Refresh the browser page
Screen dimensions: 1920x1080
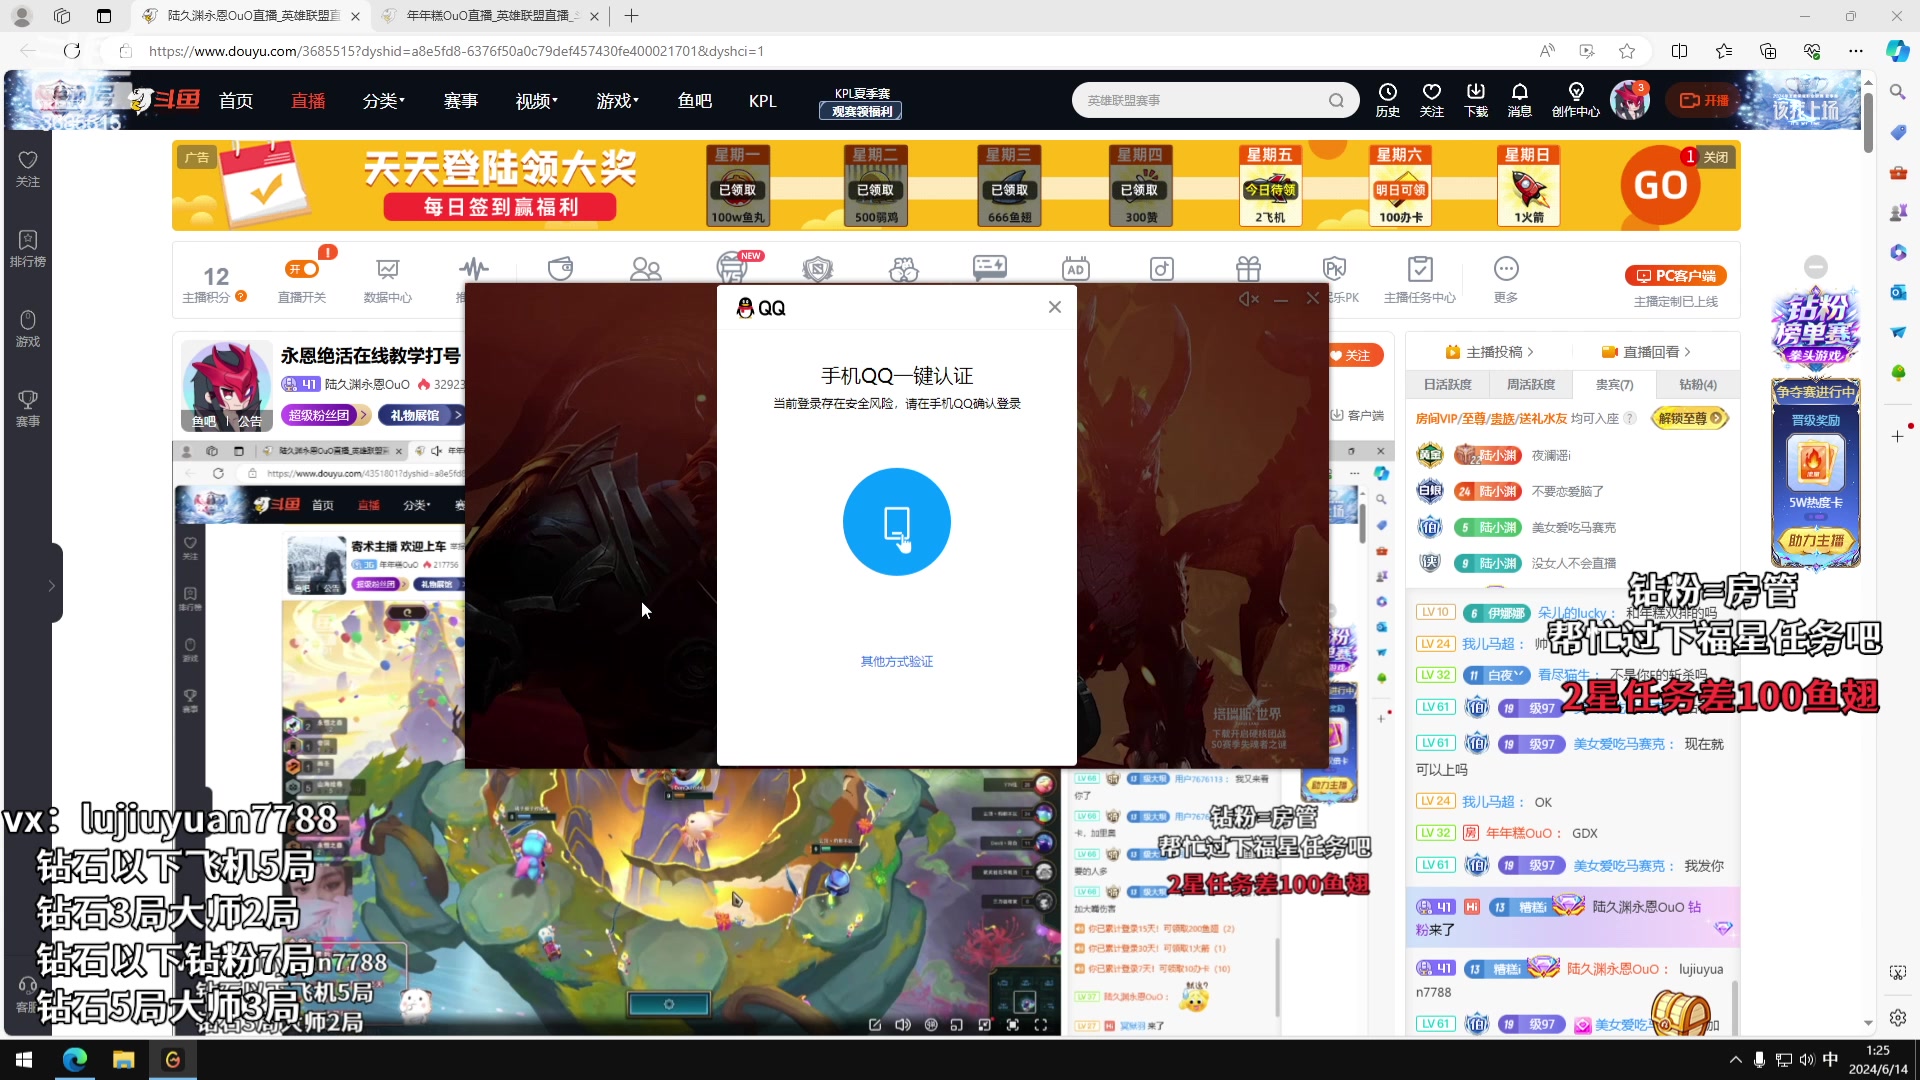(x=72, y=51)
